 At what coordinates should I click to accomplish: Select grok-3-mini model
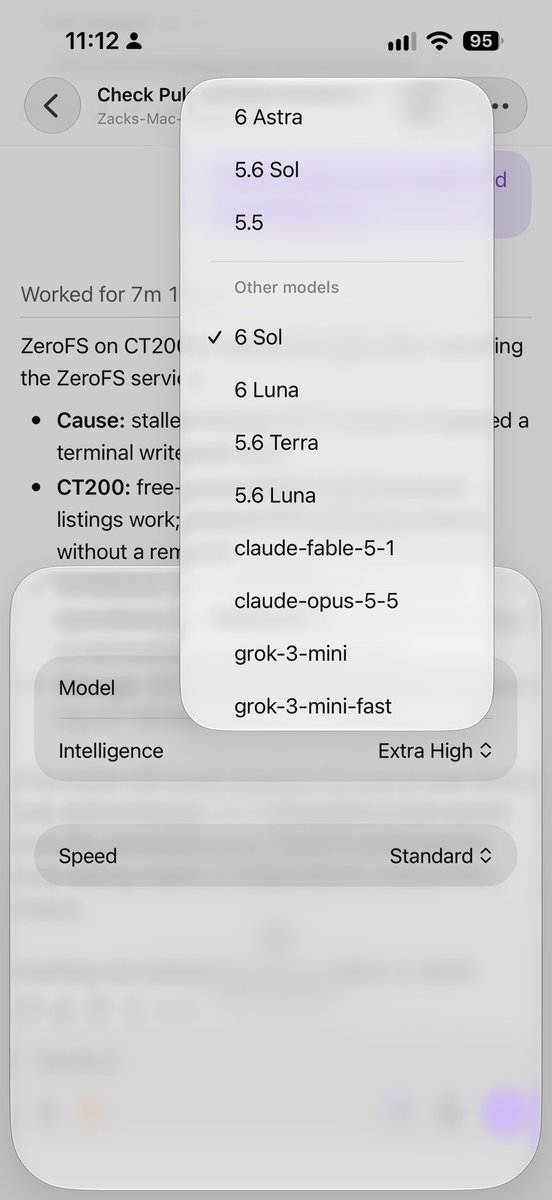(336, 654)
